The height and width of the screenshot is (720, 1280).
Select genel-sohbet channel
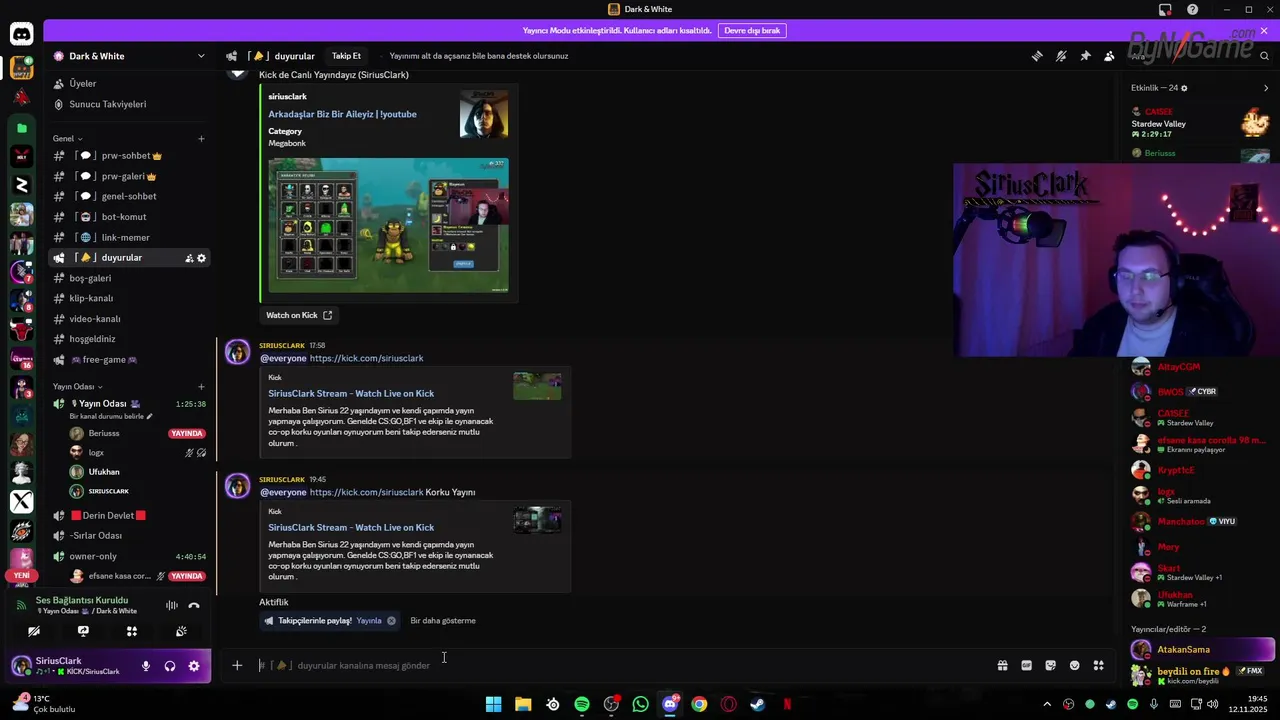tap(130, 196)
